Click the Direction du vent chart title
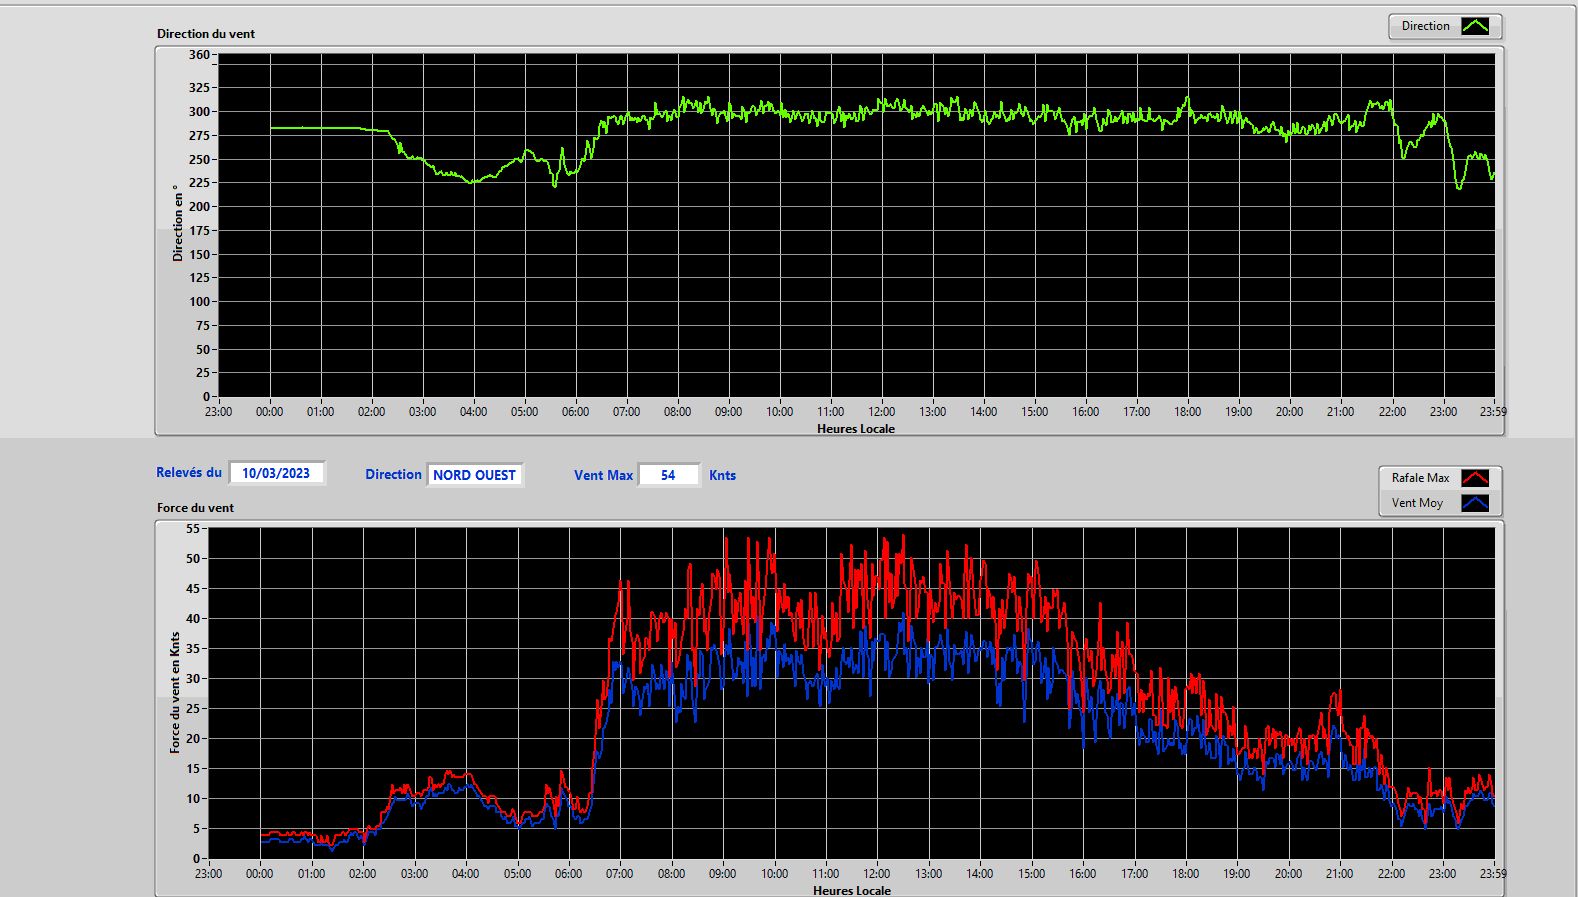 [x=206, y=33]
